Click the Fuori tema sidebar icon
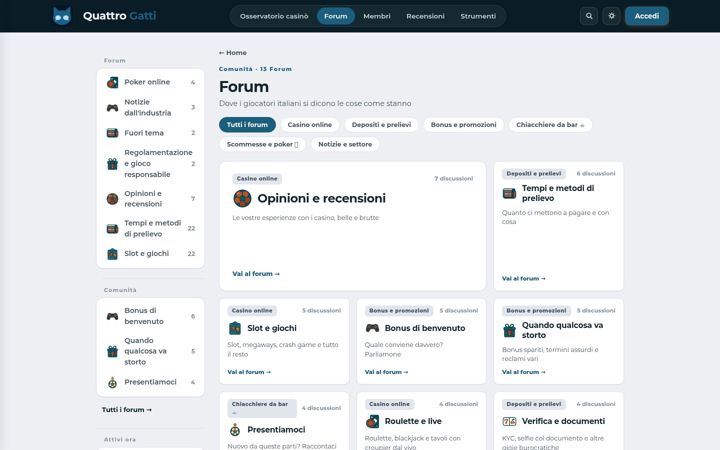 (112, 133)
